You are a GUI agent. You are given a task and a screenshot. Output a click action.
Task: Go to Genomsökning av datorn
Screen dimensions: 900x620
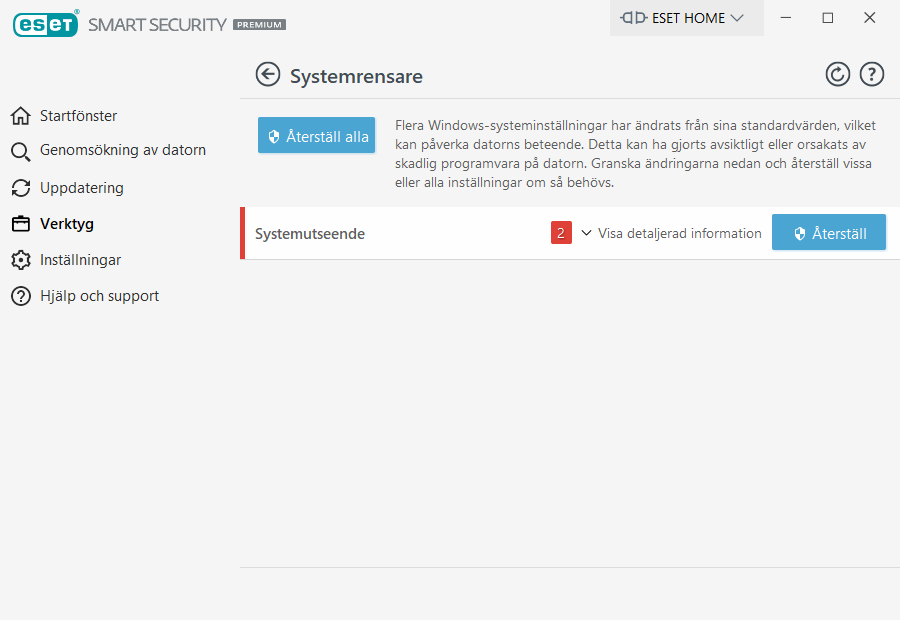pyautogui.click(x=122, y=151)
